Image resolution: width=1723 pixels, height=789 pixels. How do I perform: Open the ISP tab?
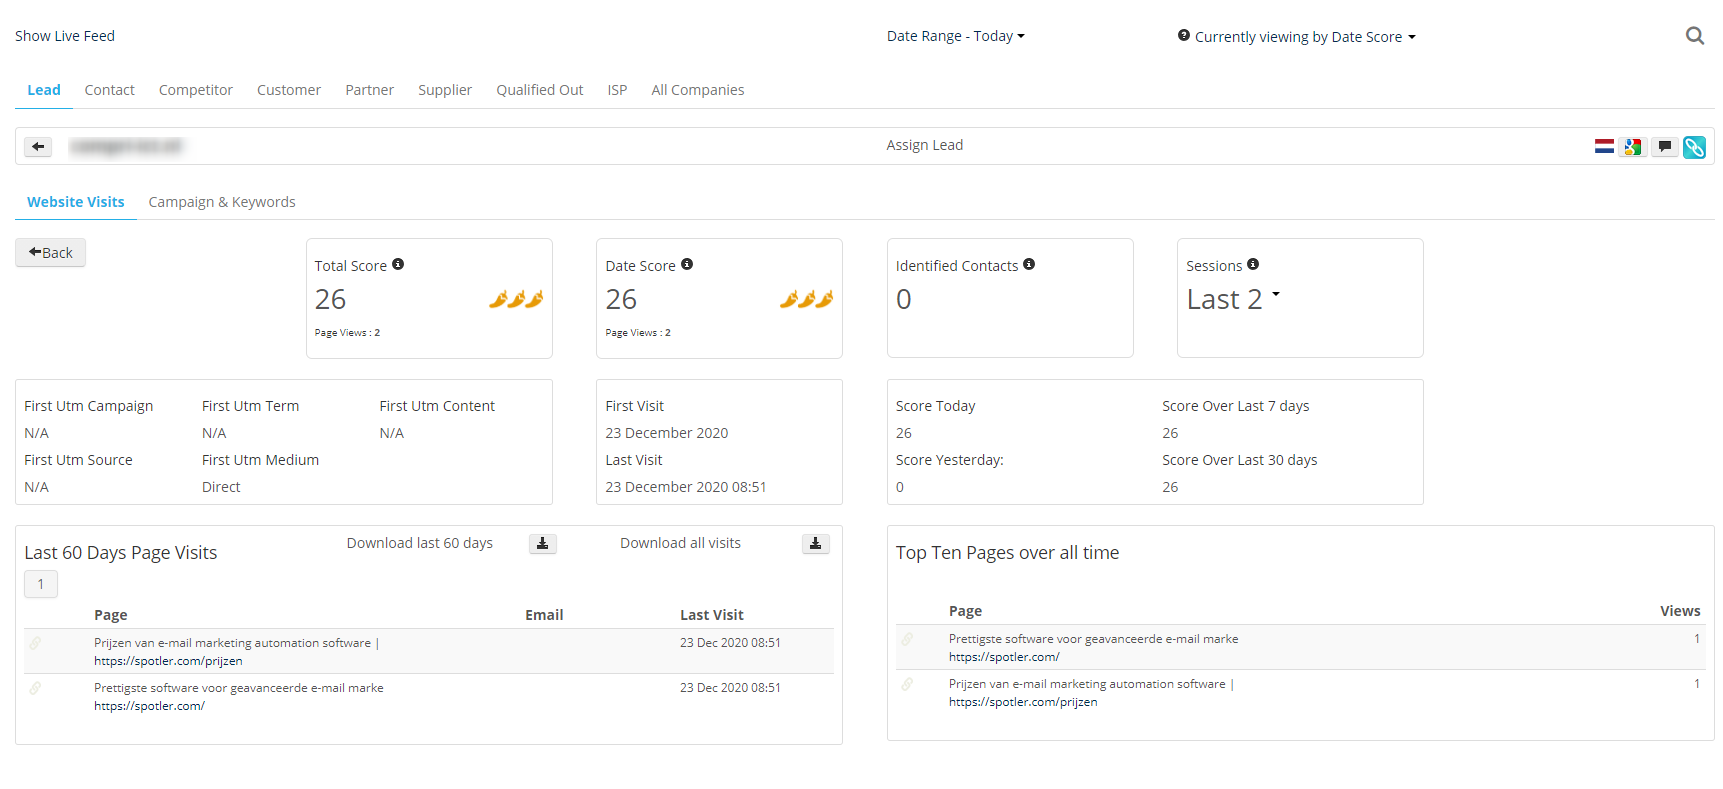[x=617, y=90]
